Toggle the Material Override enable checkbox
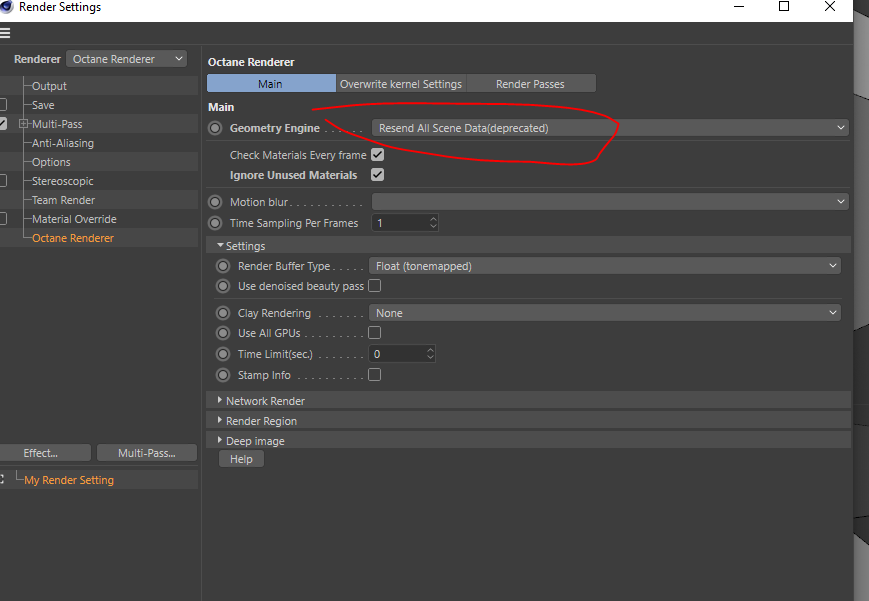 [3, 218]
